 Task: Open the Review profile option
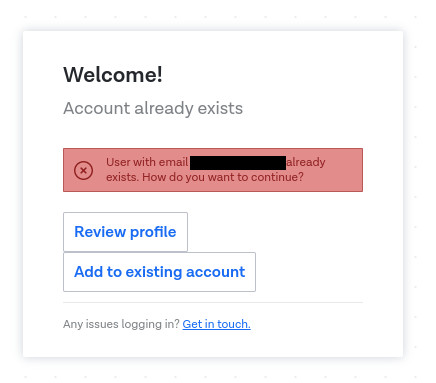(125, 232)
